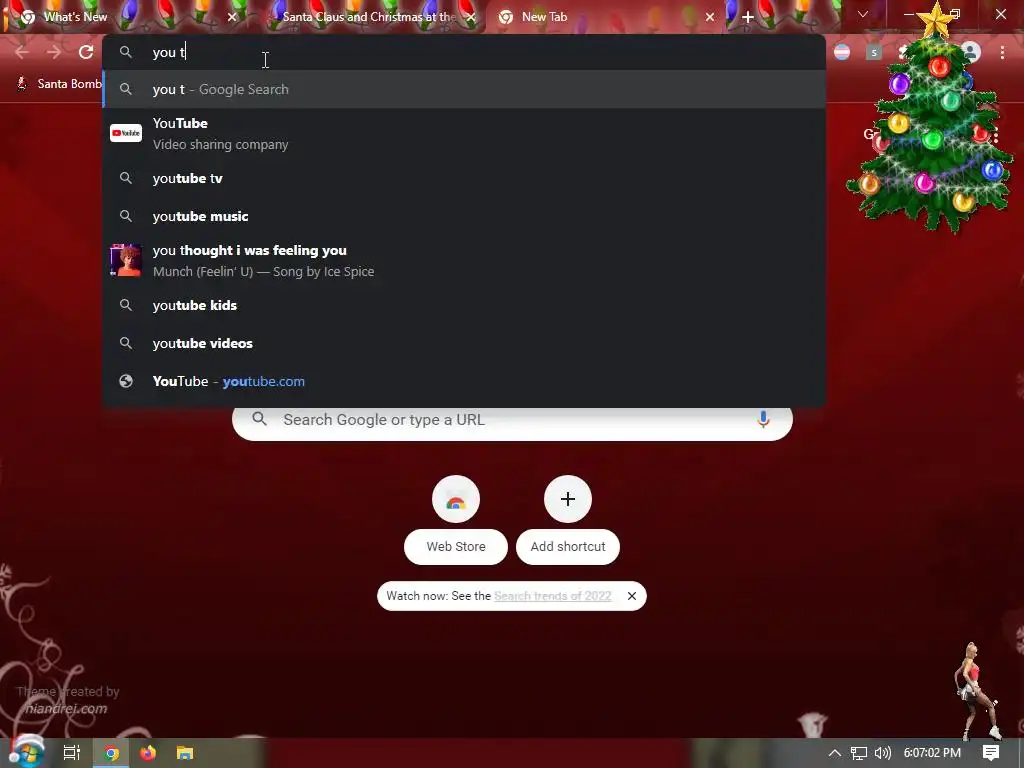Switch to Santa Claus and Christmas tab
The image size is (1024, 768).
369,17
